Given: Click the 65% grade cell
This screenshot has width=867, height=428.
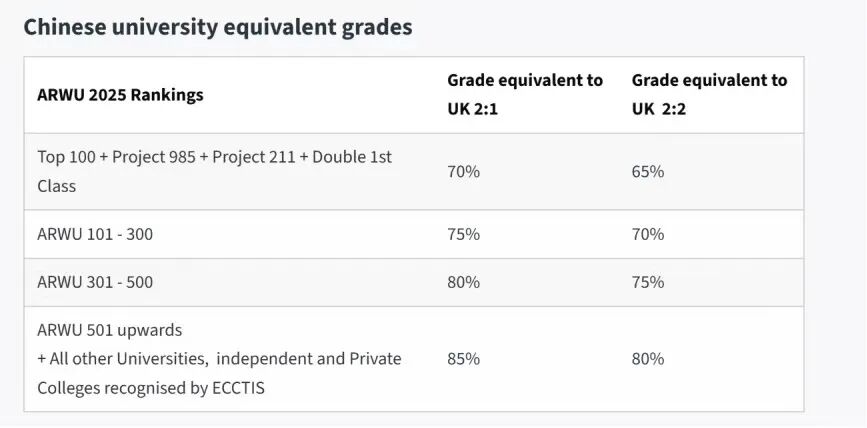Looking at the screenshot, I should 648,171.
